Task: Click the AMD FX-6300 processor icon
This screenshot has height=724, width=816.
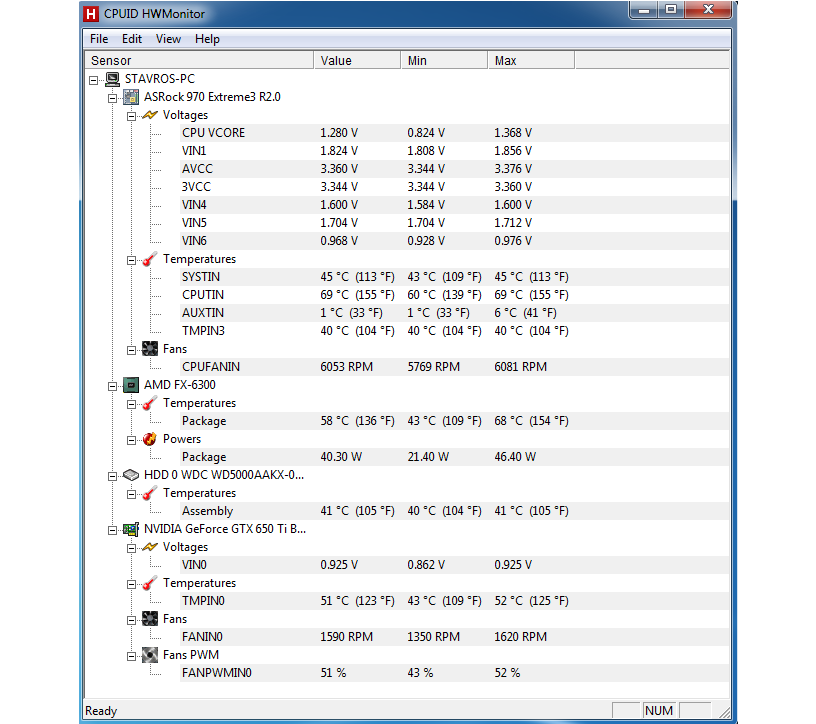Action: click(131, 385)
